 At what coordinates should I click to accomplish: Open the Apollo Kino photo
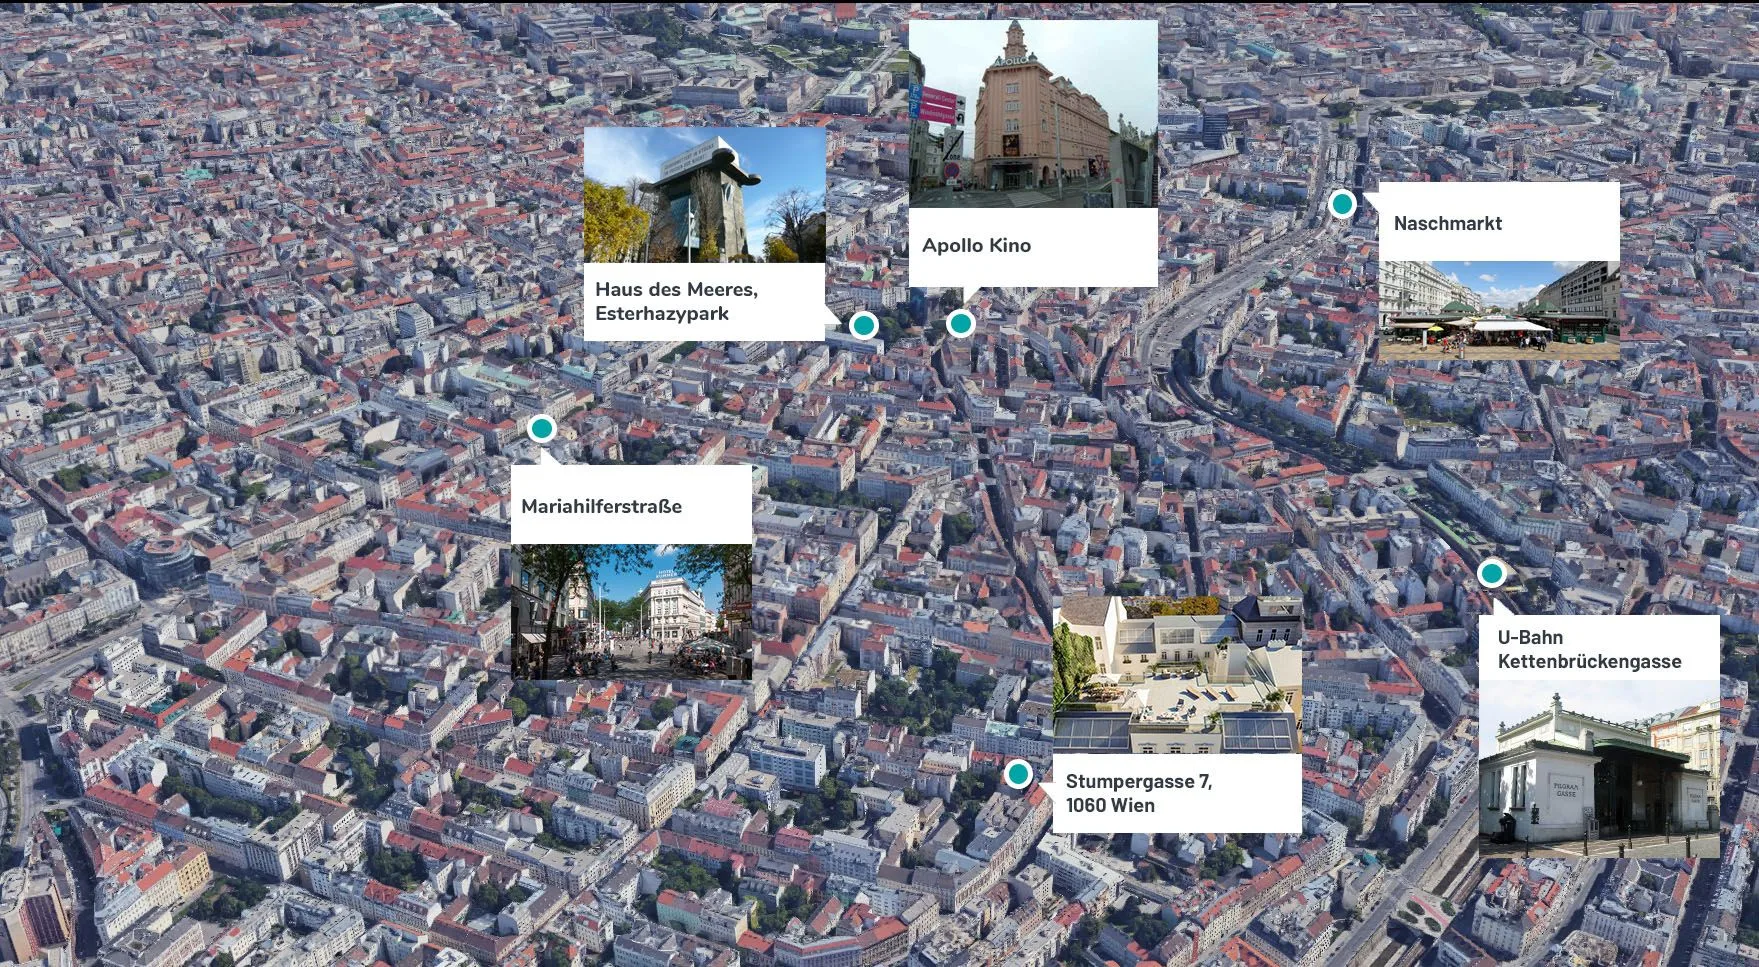coord(1035,105)
